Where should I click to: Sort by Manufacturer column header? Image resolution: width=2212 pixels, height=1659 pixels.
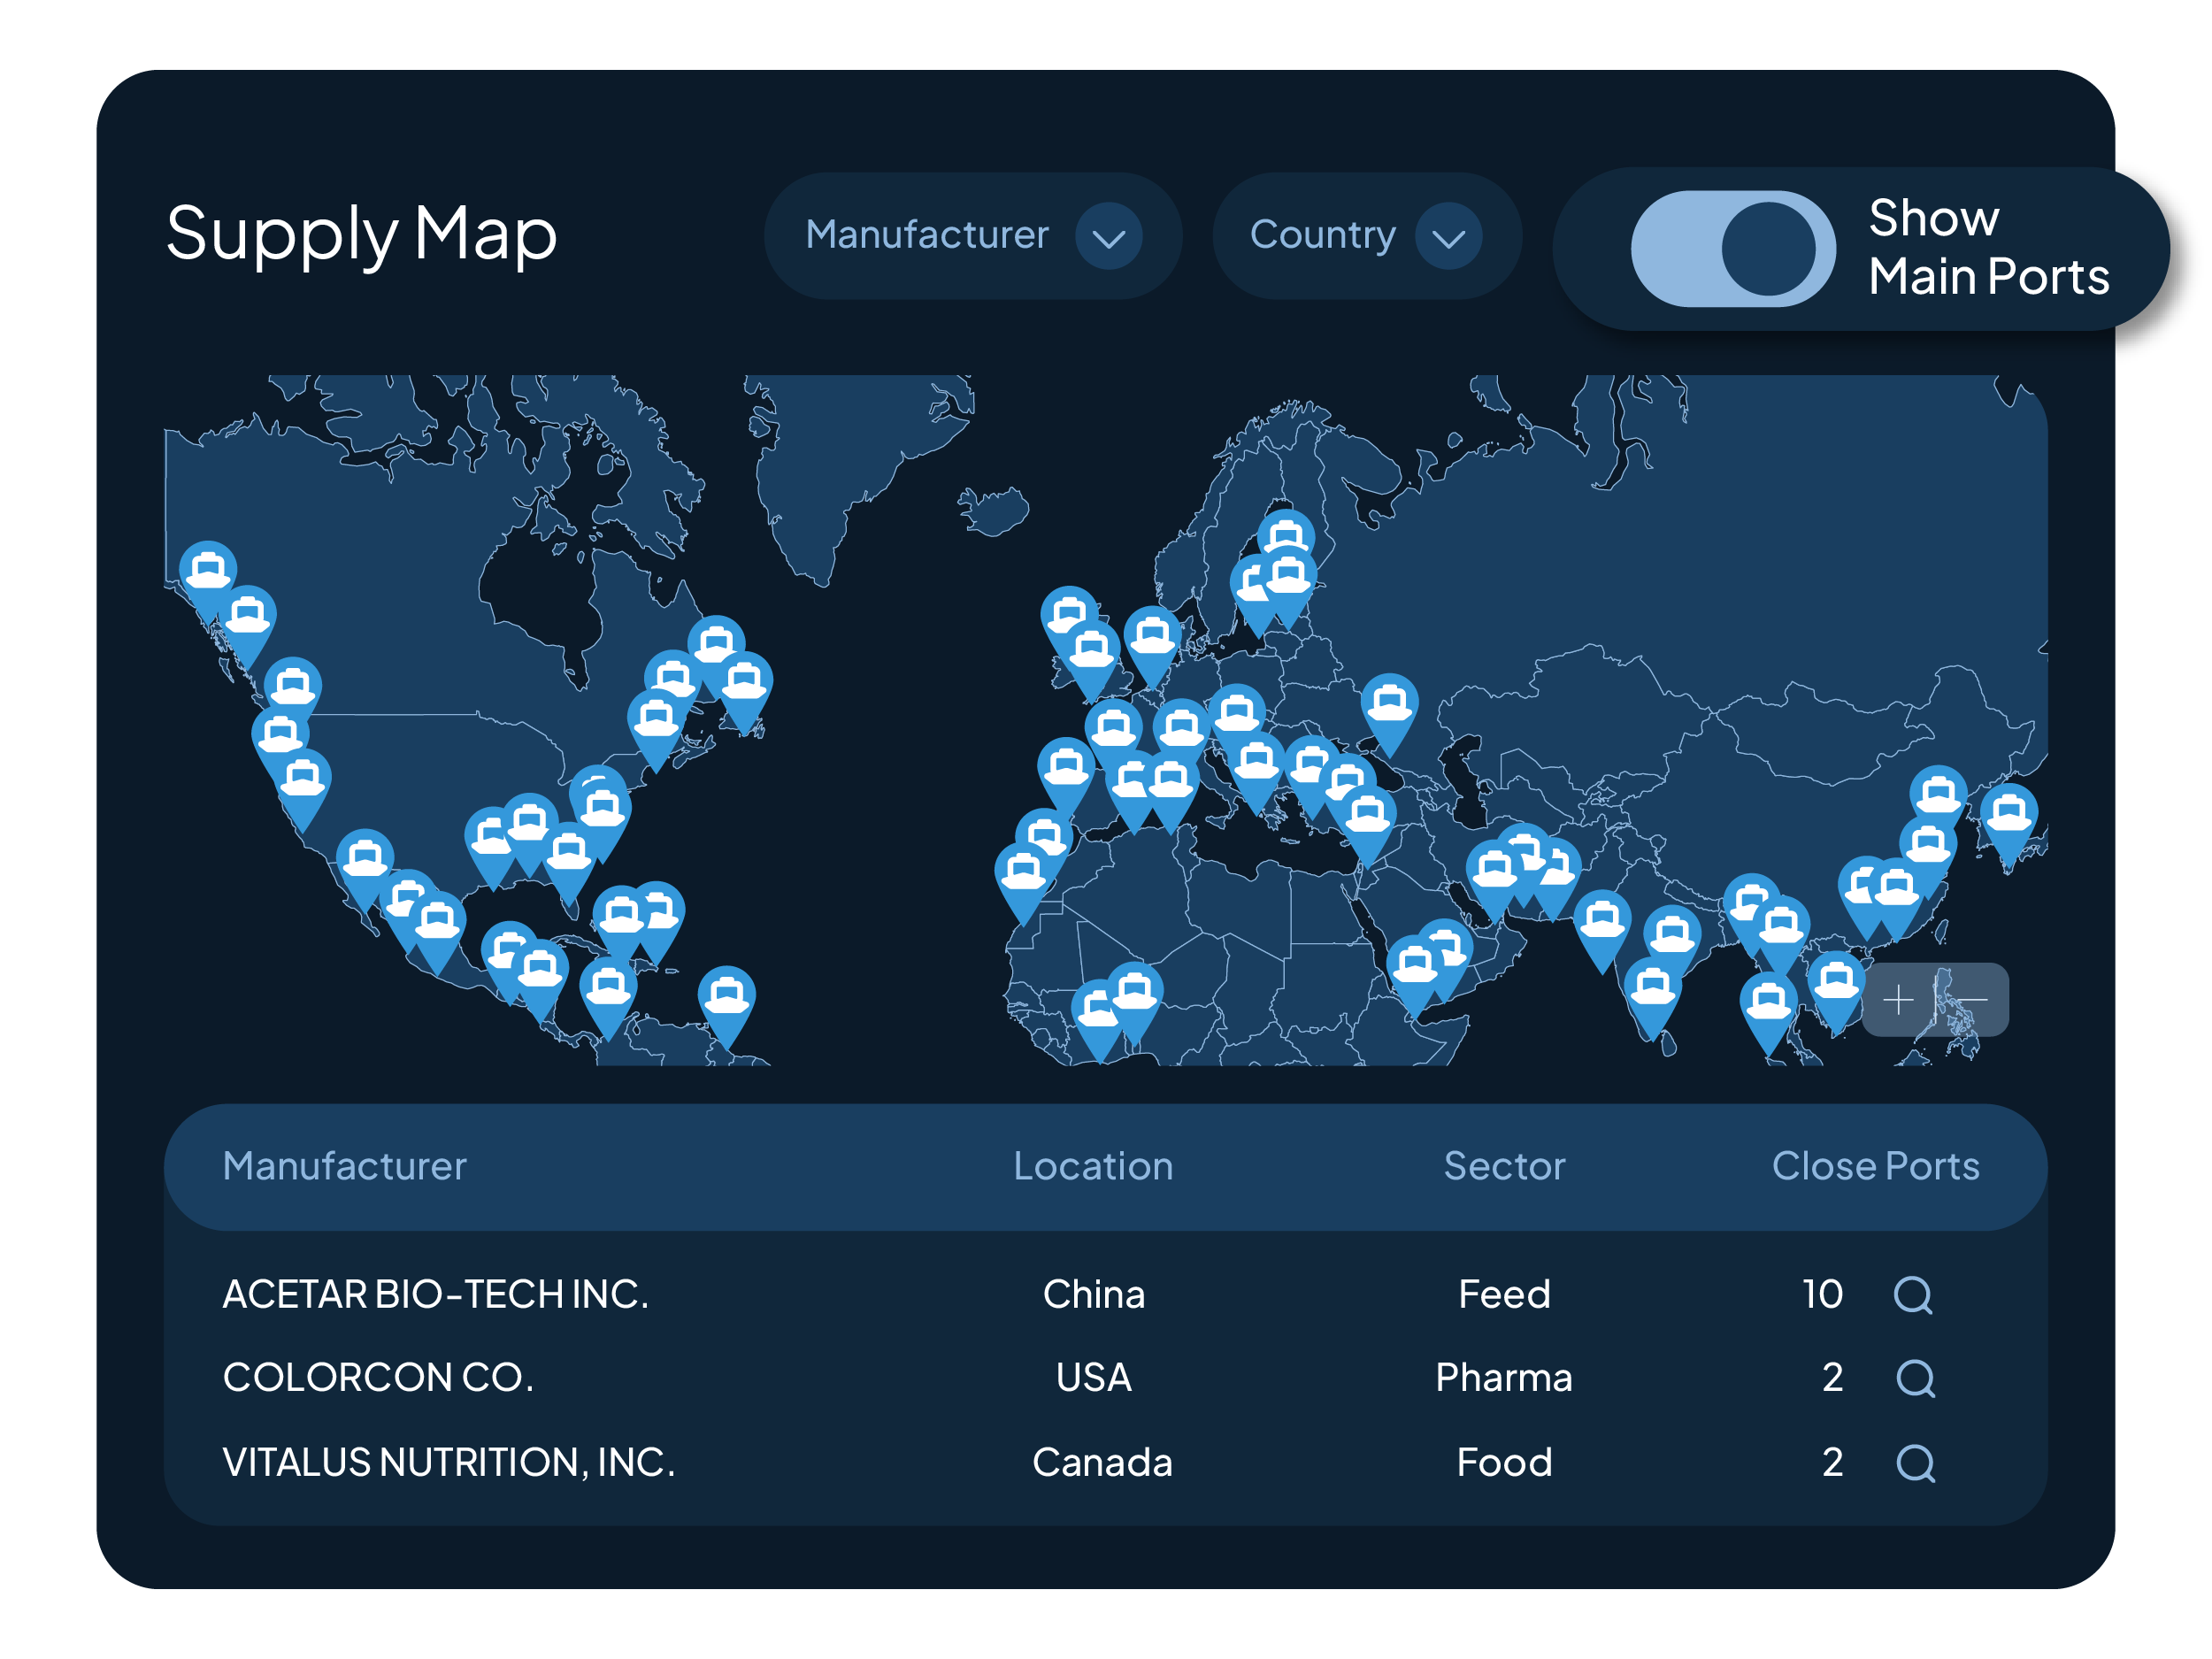pyautogui.click(x=344, y=1166)
